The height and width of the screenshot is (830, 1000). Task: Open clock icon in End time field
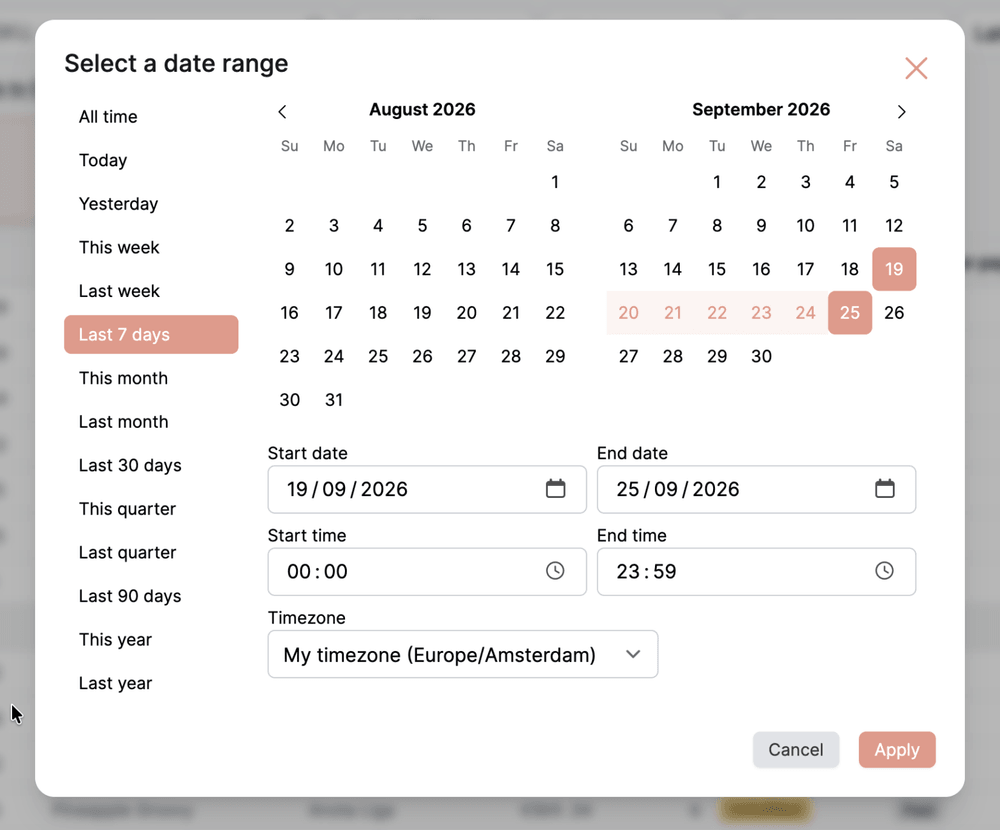point(884,570)
